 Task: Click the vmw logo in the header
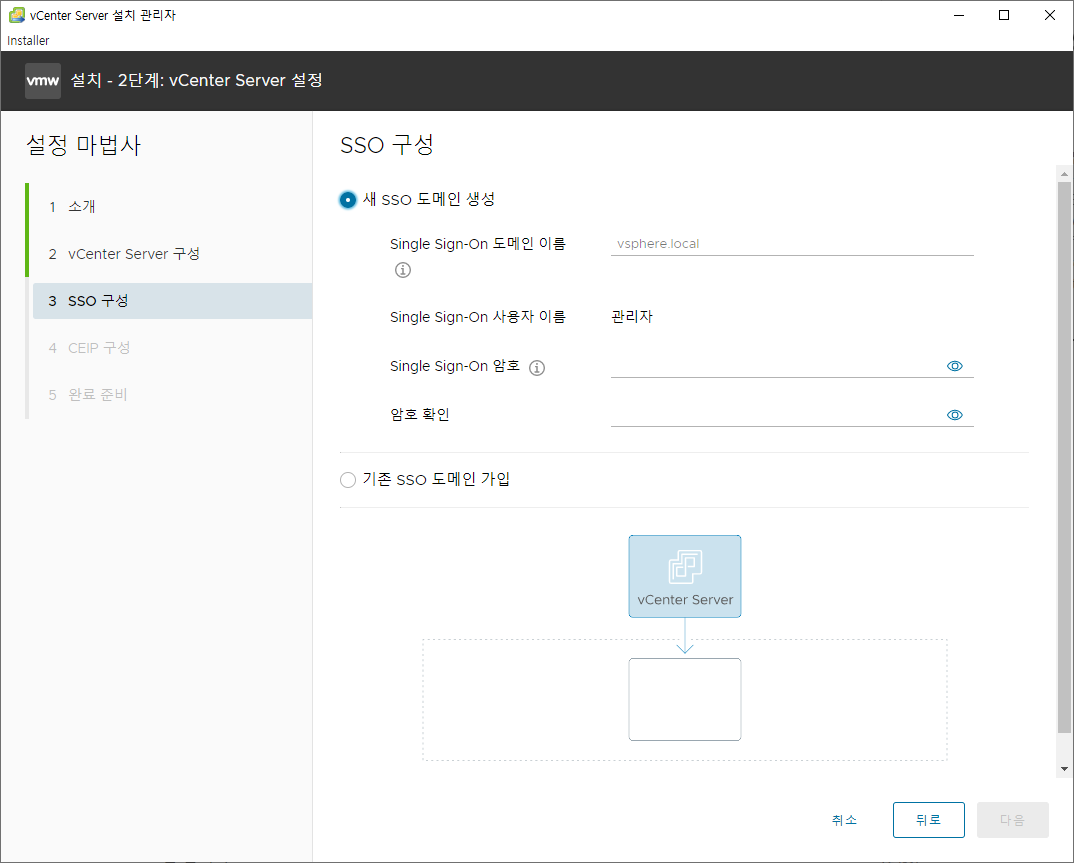42,81
